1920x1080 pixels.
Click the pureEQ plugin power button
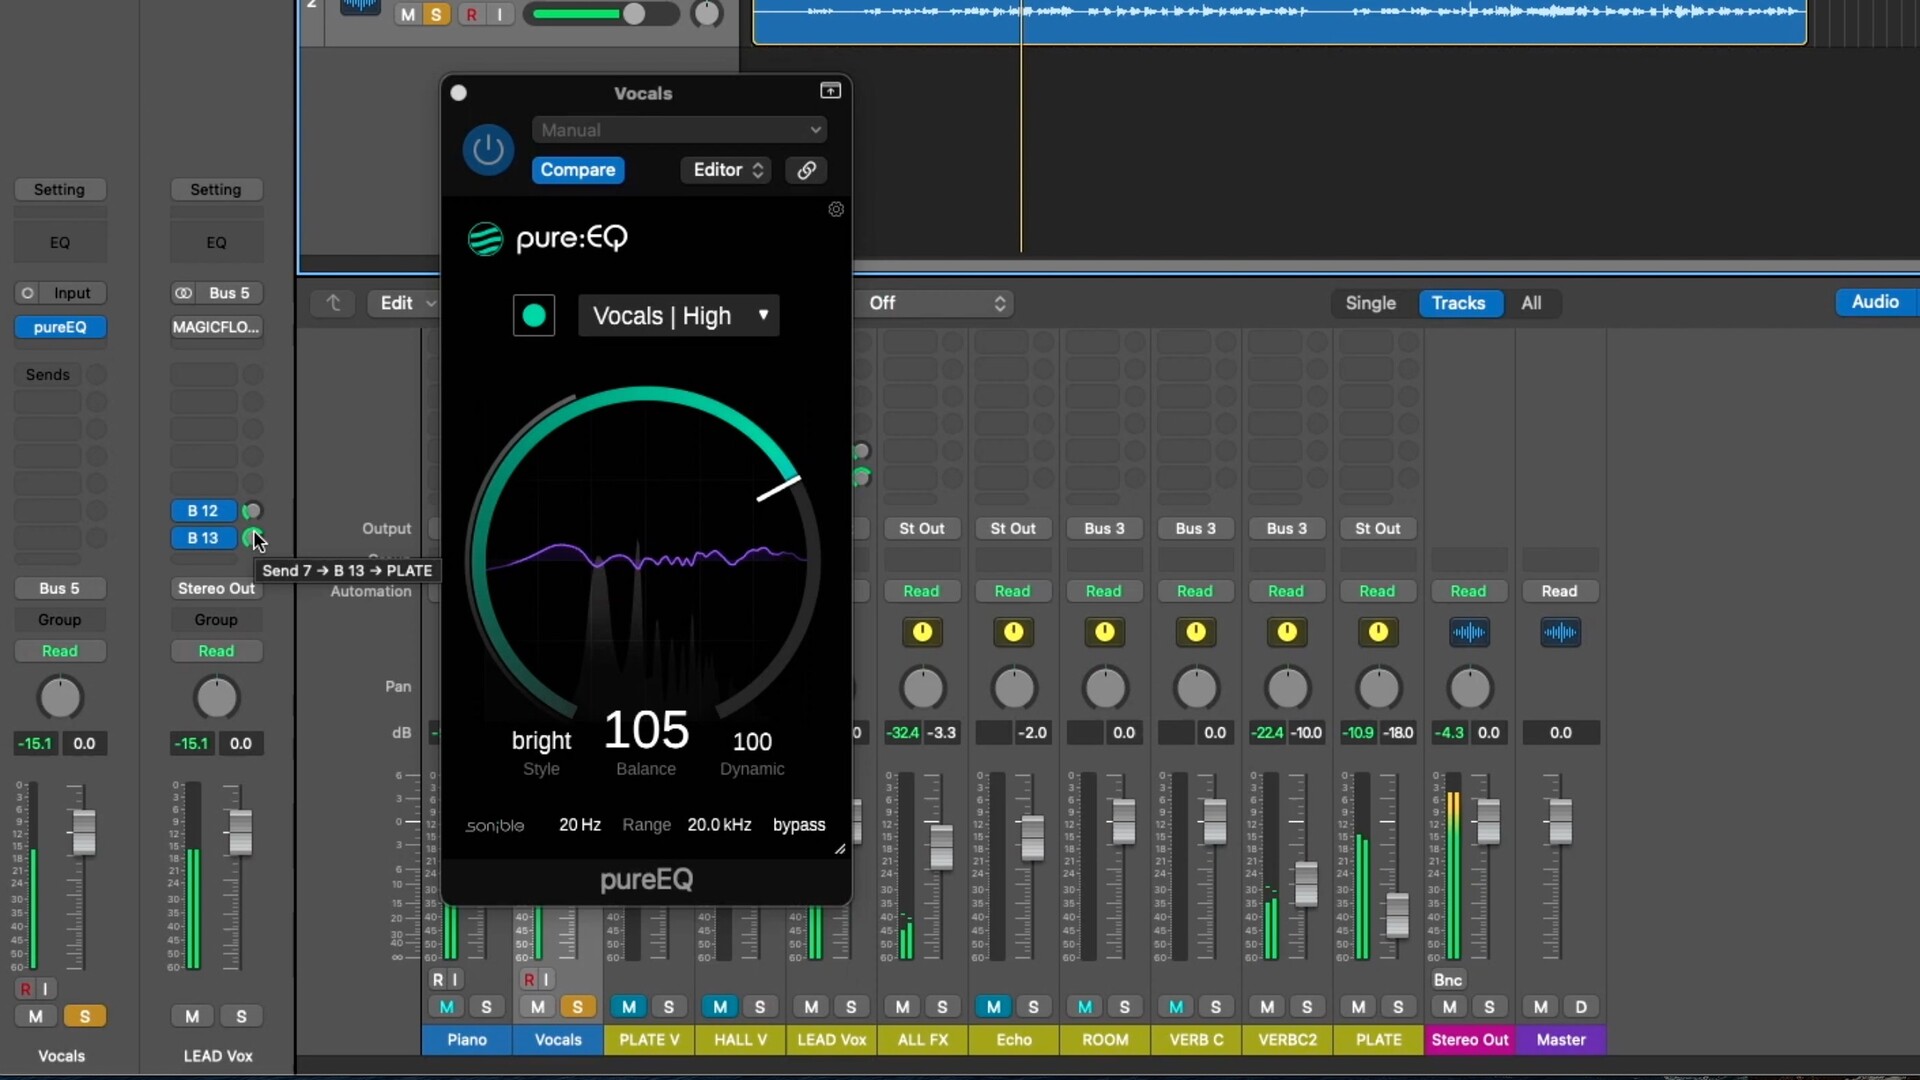tap(488, 150)
